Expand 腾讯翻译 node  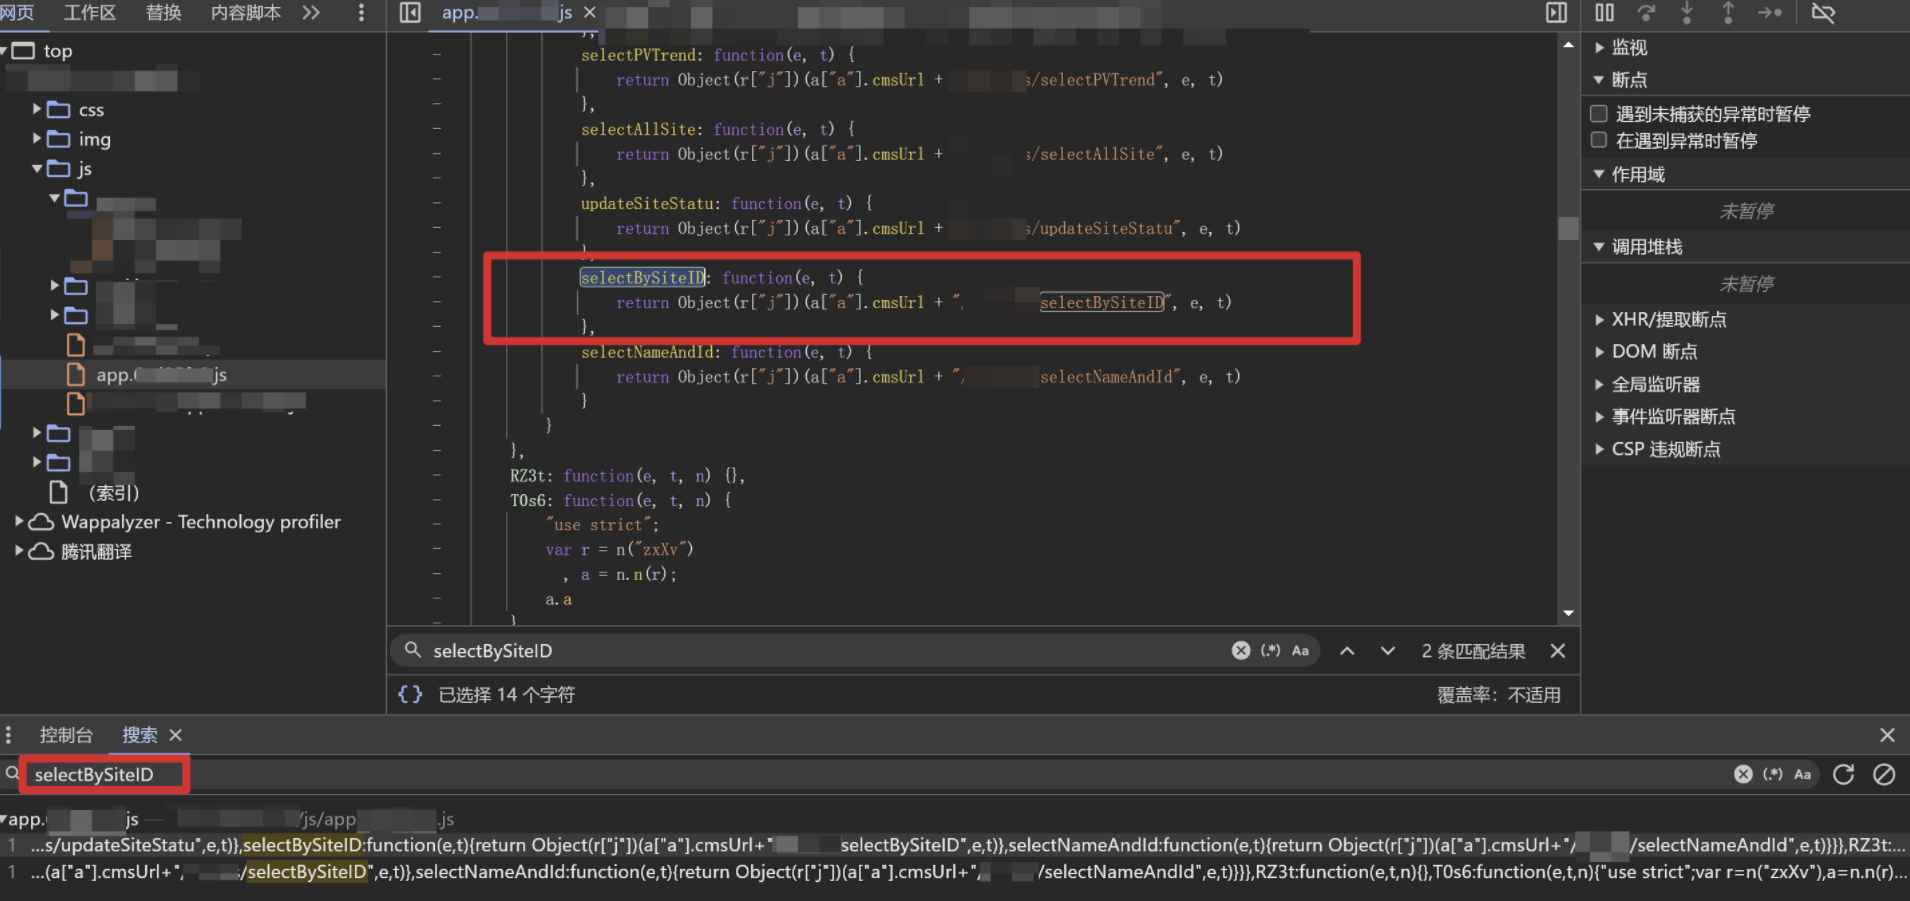tap(19, 552)
